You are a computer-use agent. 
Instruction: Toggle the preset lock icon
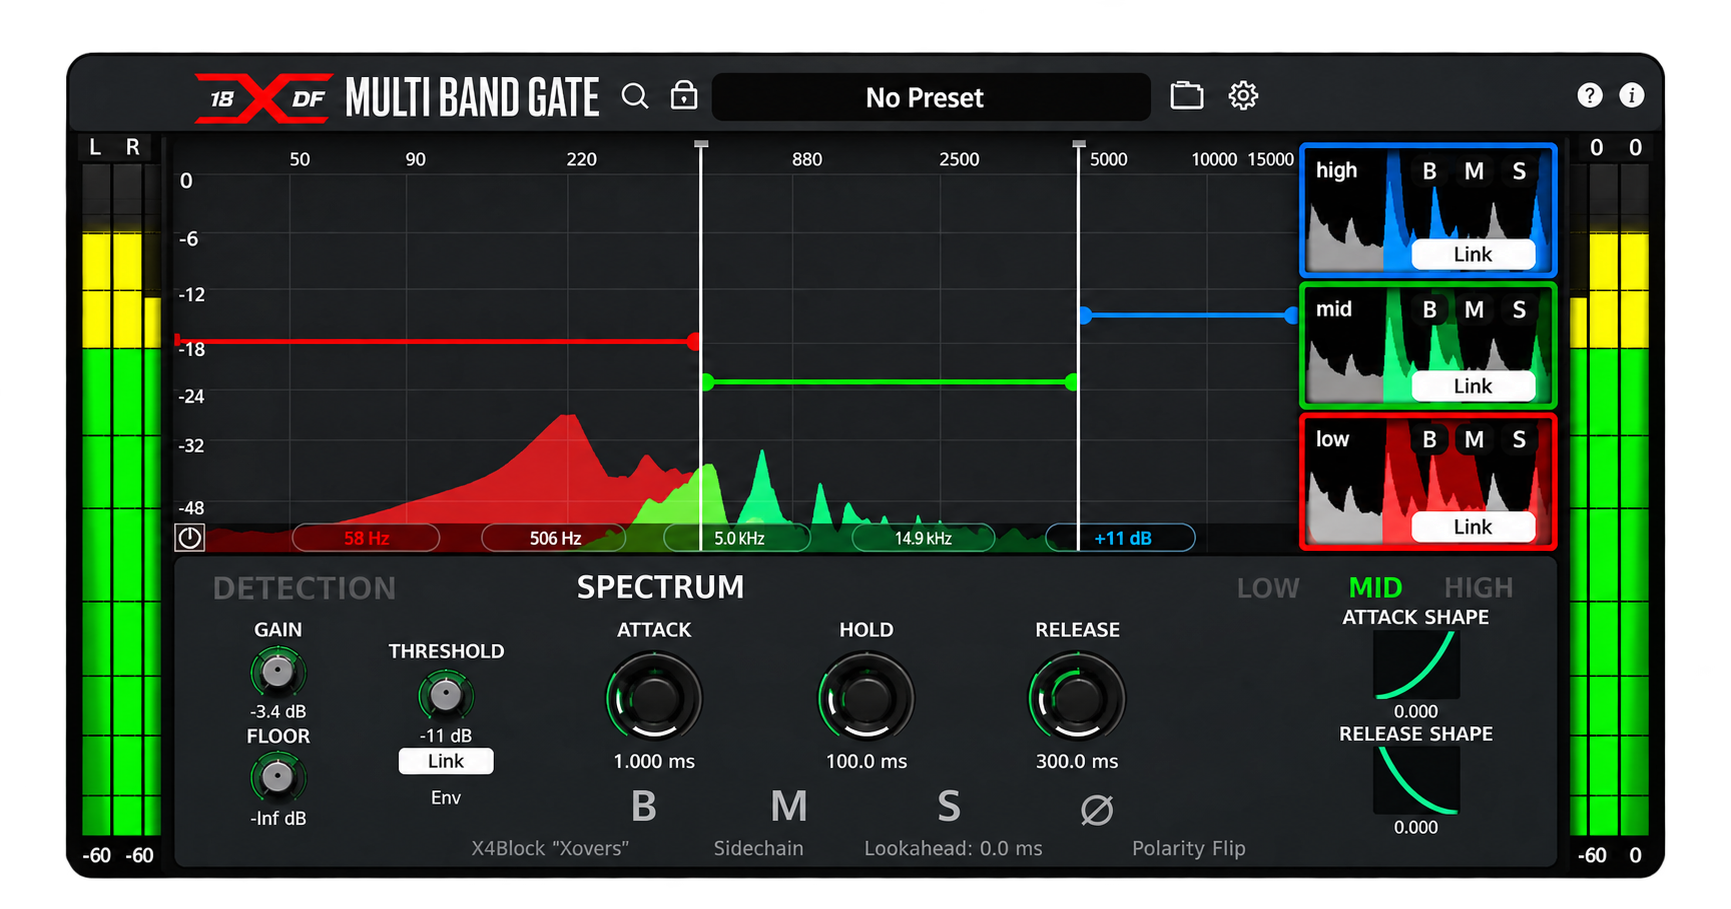(x=684, y=95)
